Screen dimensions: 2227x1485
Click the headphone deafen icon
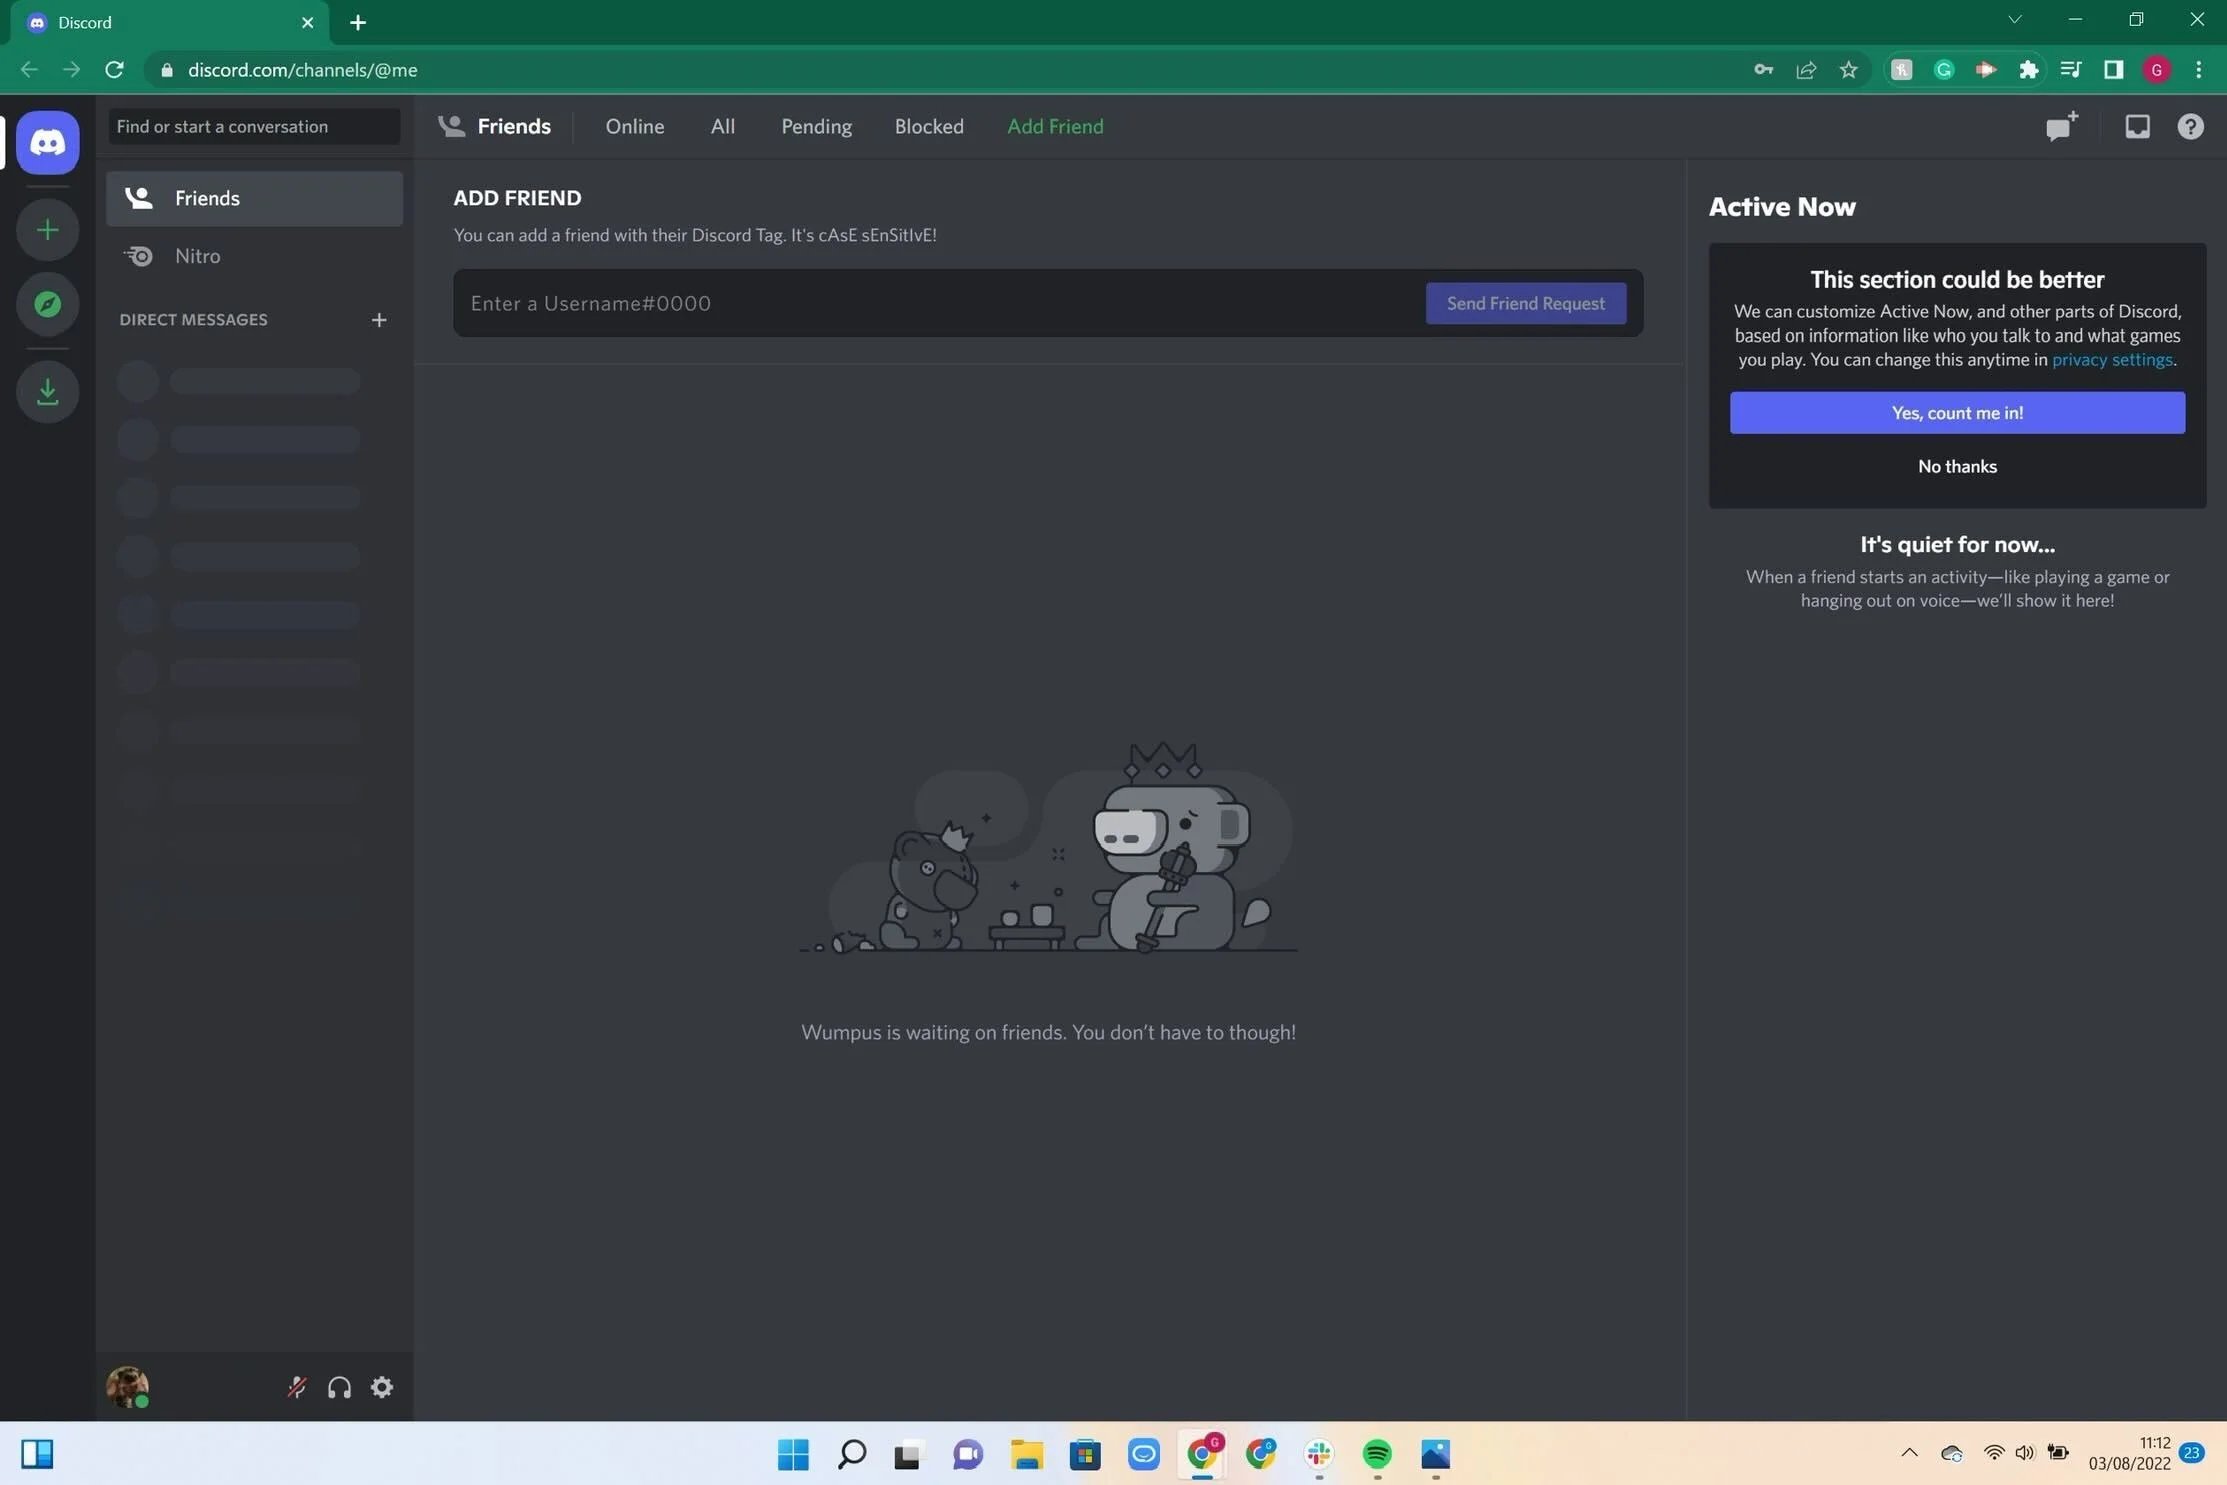tap(338, 1386)
